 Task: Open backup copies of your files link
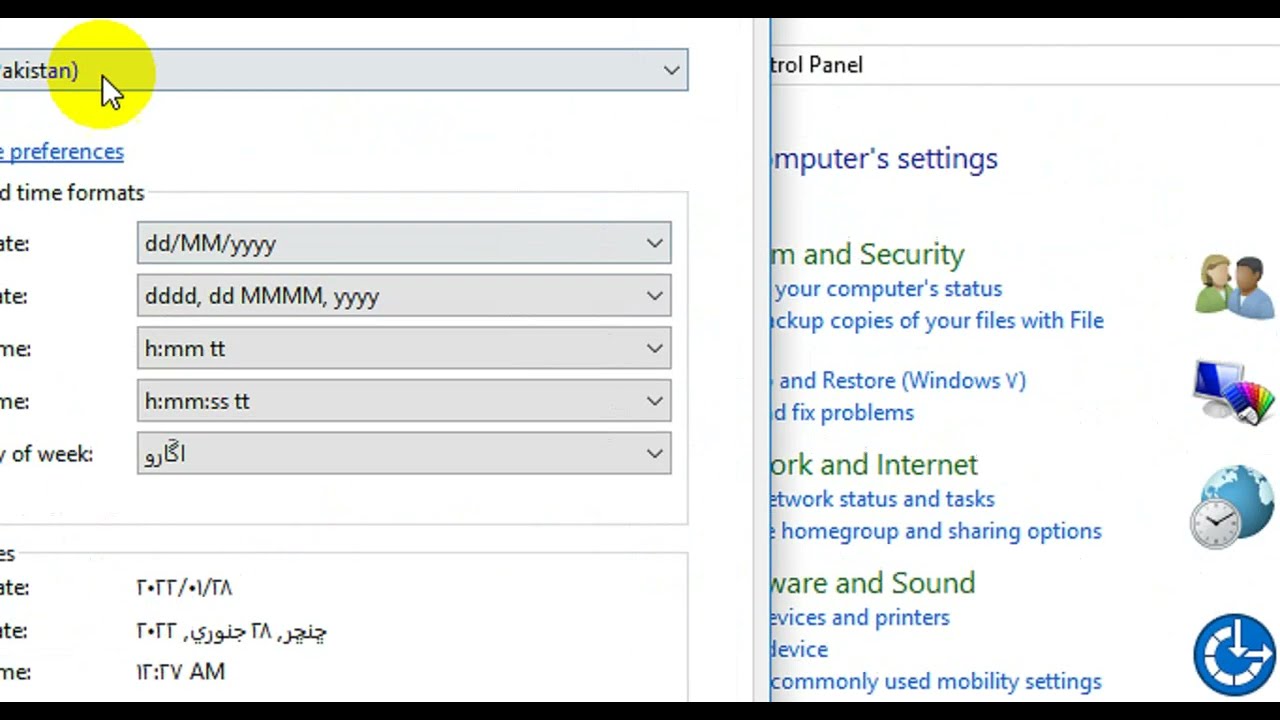[x=937, y=321]
